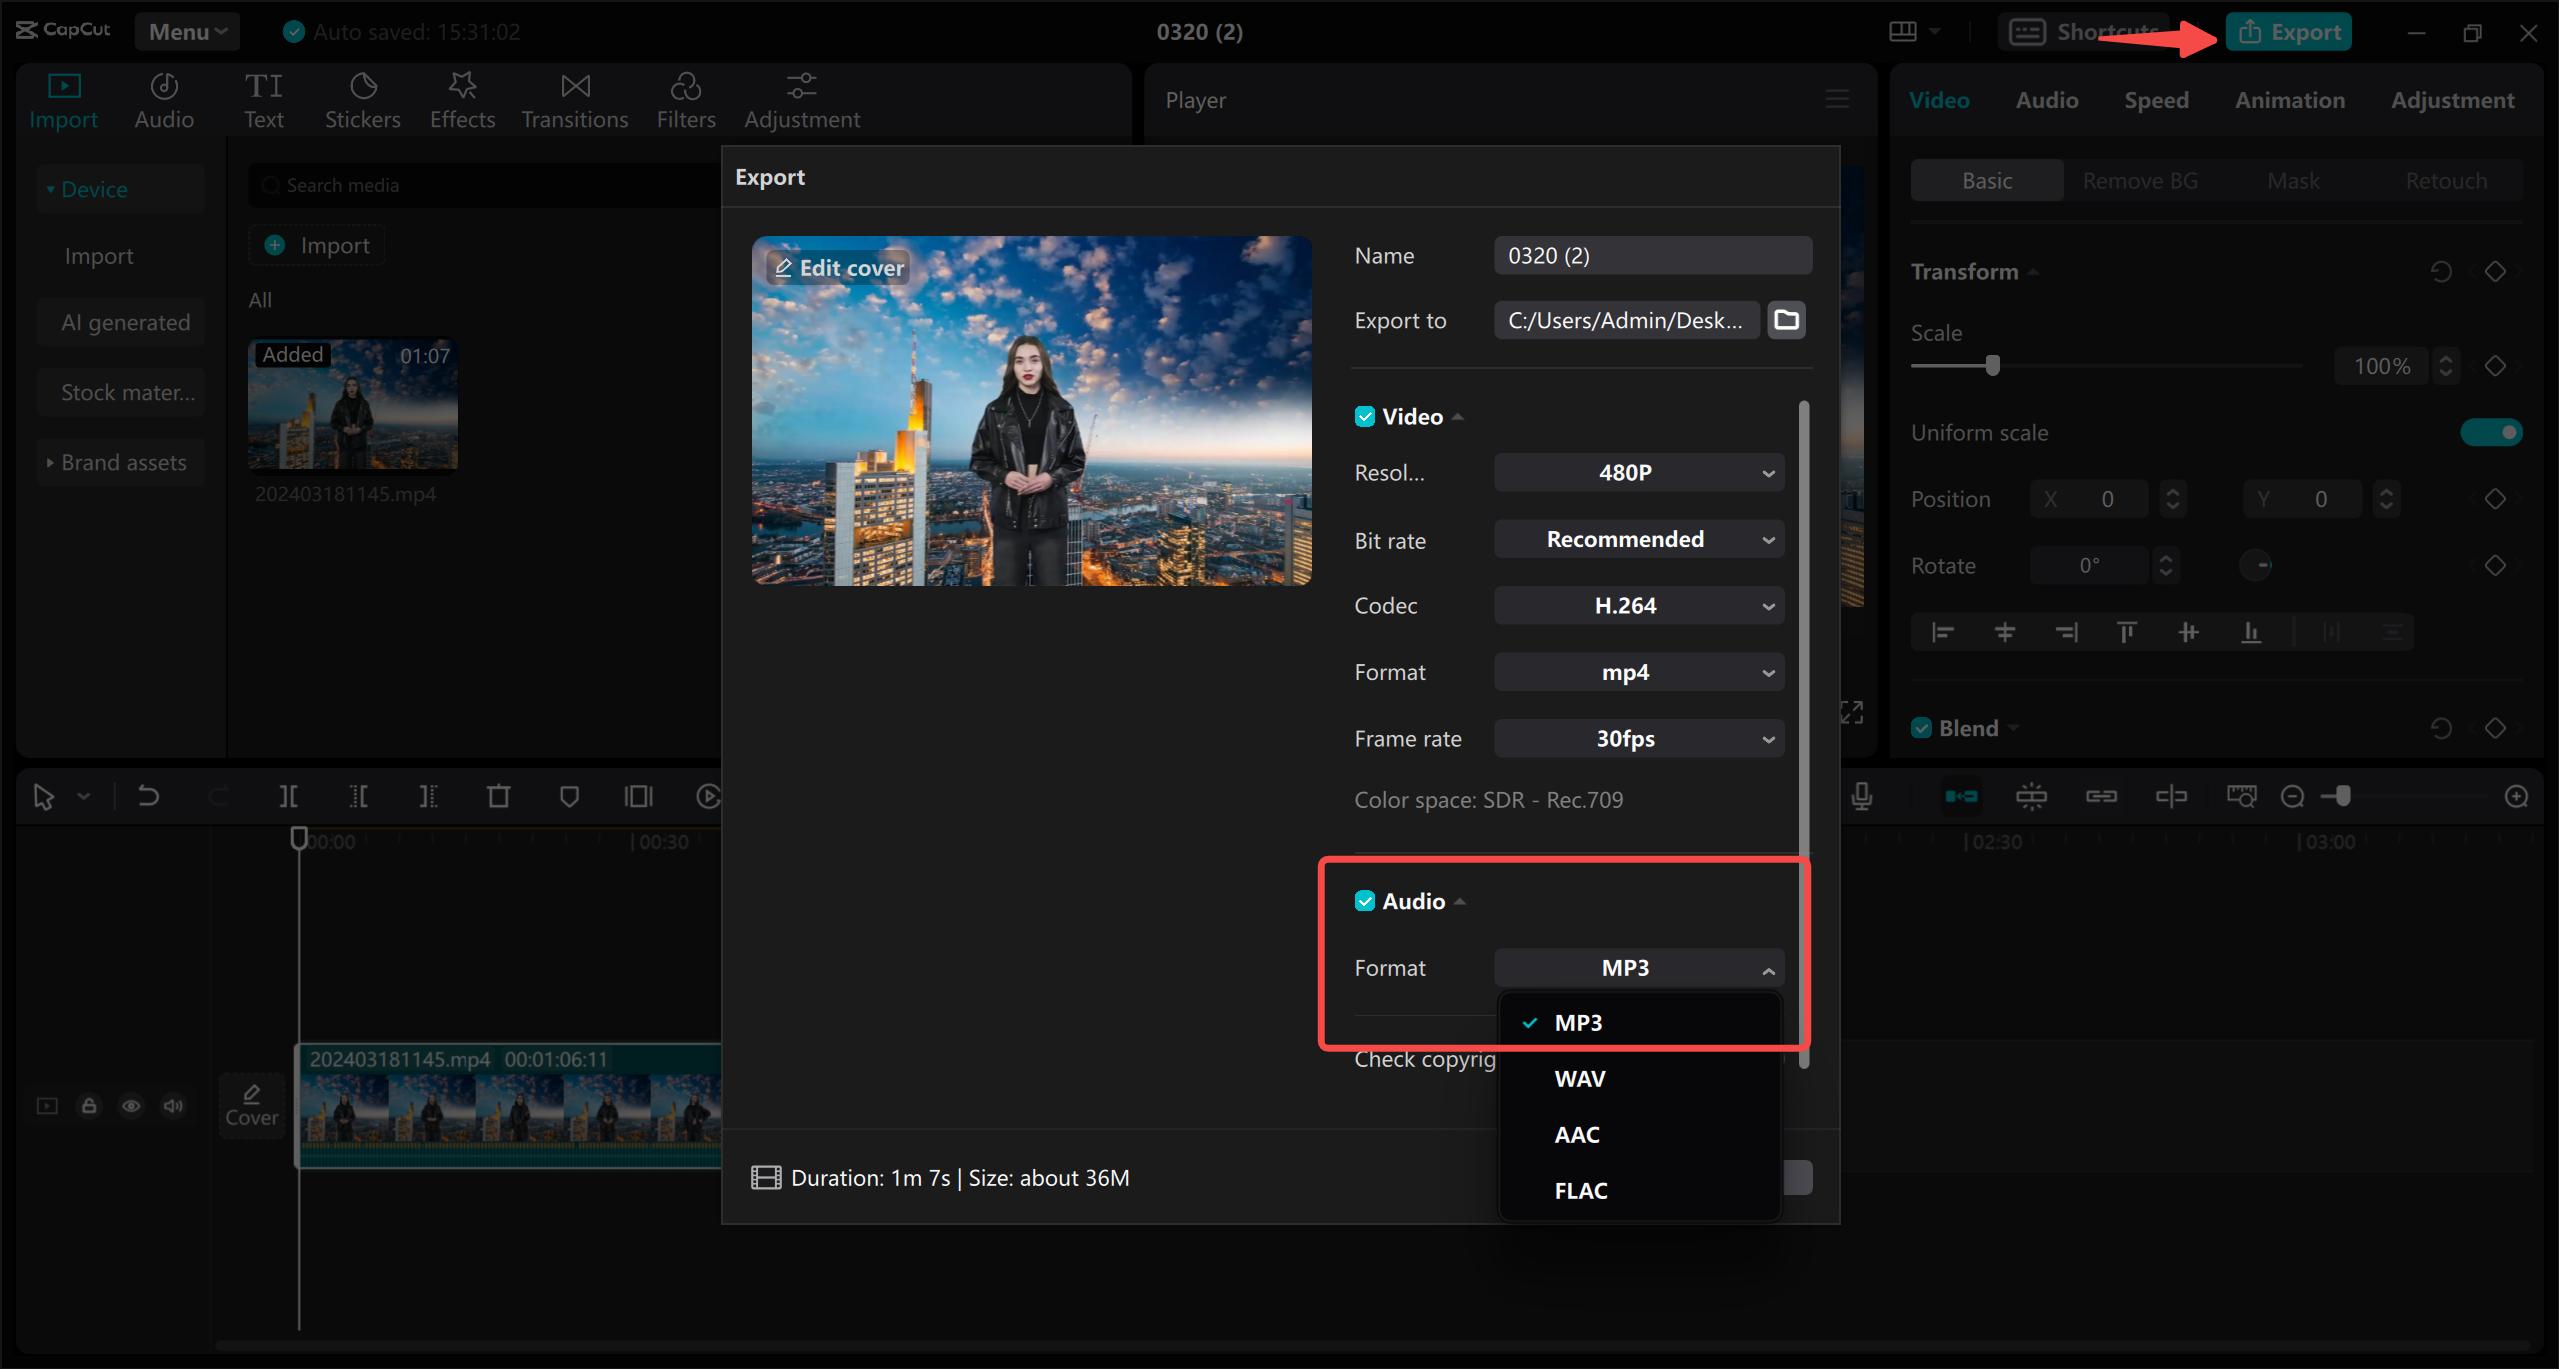Viewport: 2559px width, 1369px height.
Task: Open the Resolution 480P dropdown
Action: pyautogui.click(x=1639, y=473)
